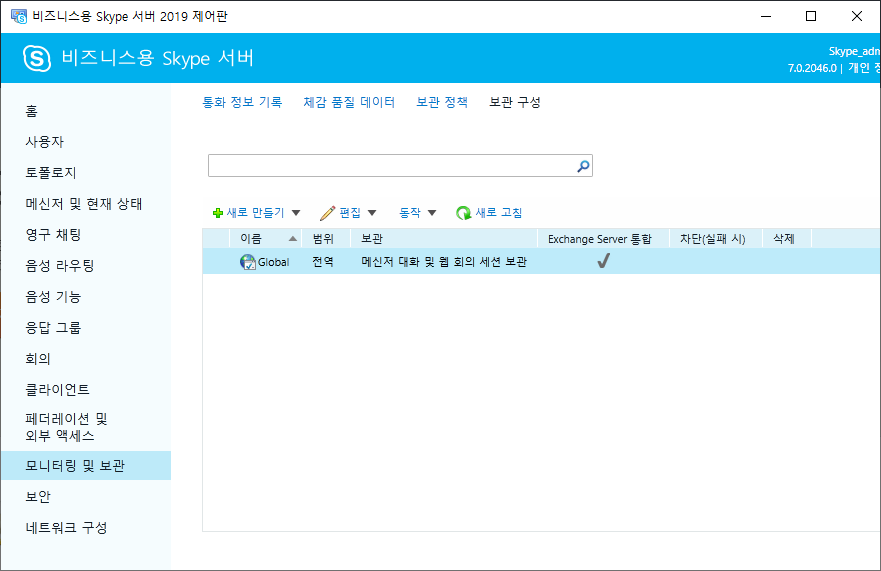Open the 새로 만들기 dropdown arrow
Image resolution: width=881 pixels, height=571 pixels.
[x=296, y=213]
